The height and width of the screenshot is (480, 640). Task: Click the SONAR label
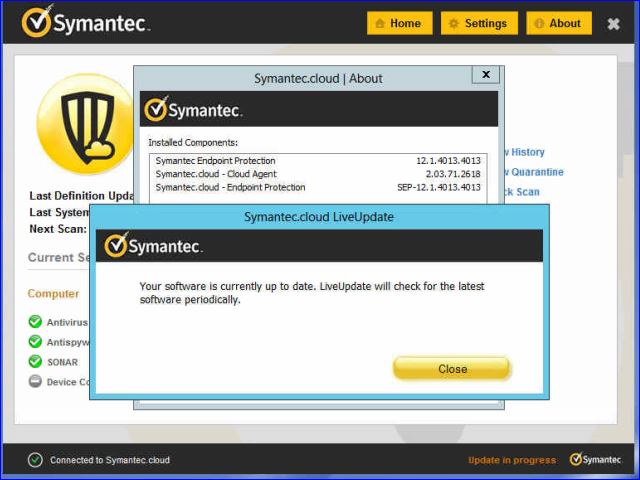click(62, 362)
